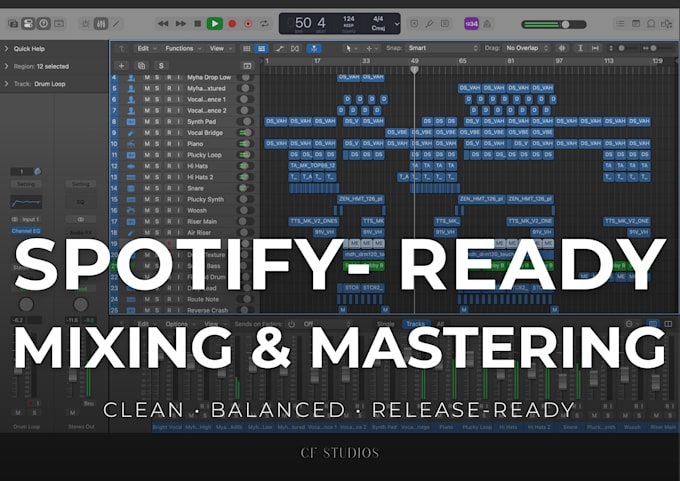Toggle Vertical Auto Zoom button
This screenshot has height=481, width=680.
pos(580,49)
